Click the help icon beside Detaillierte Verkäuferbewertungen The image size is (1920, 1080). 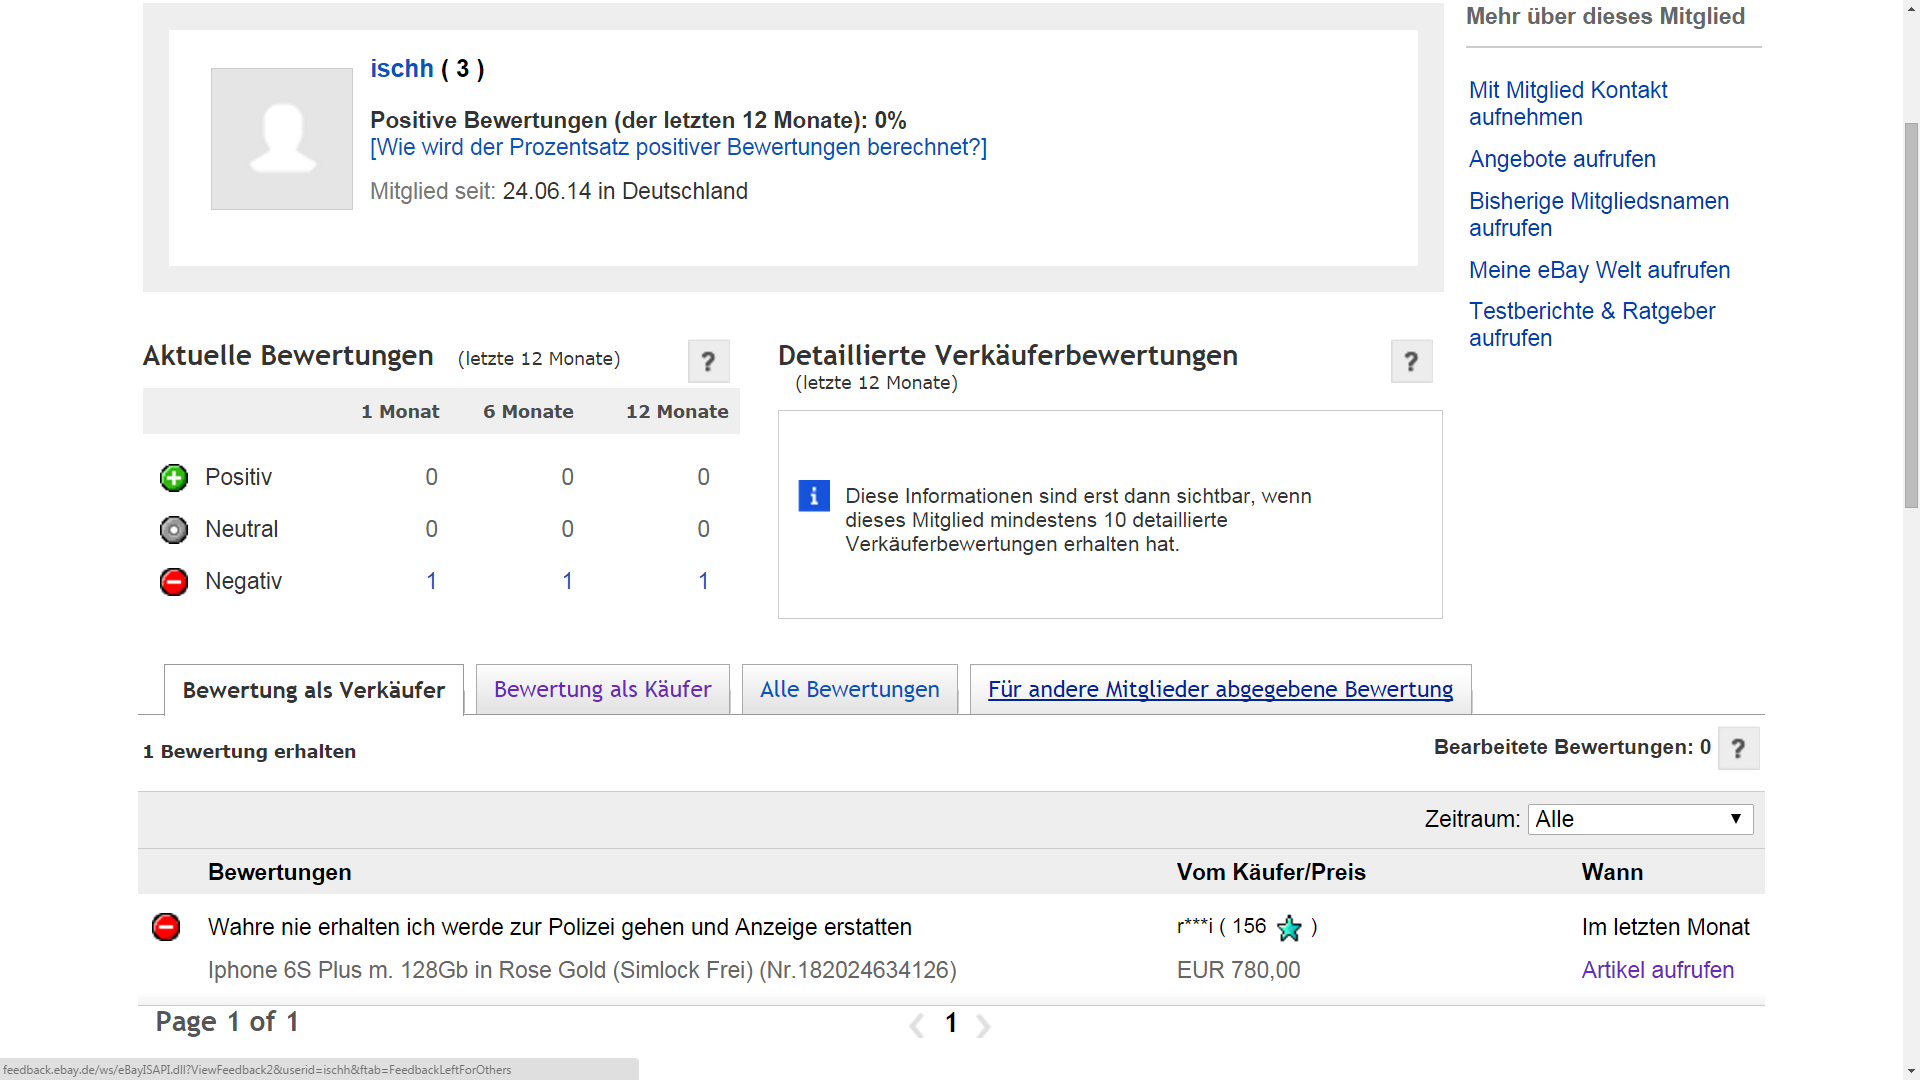(1411, 361)
